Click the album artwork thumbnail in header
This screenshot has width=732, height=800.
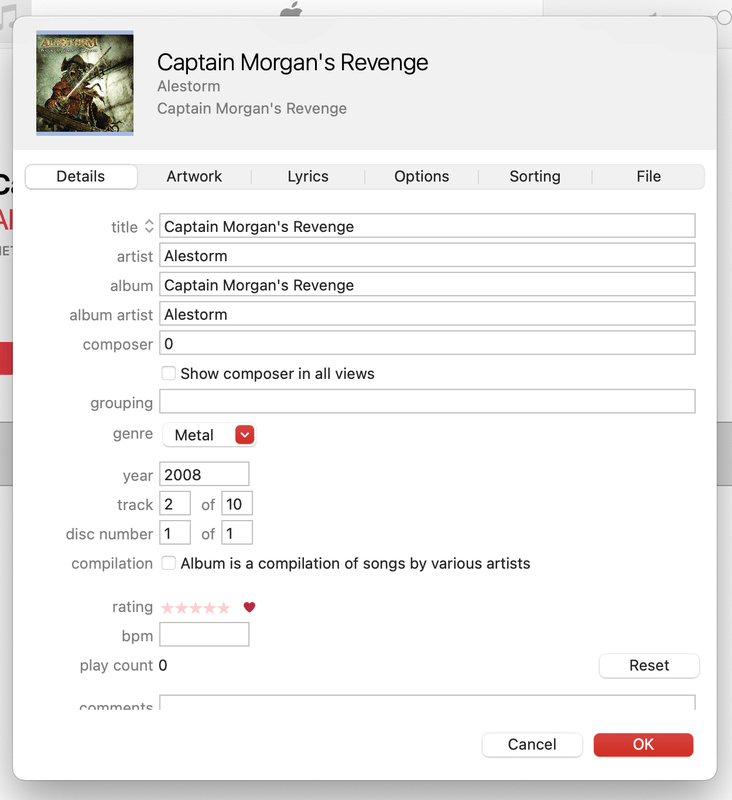click(x=85, y=83)
